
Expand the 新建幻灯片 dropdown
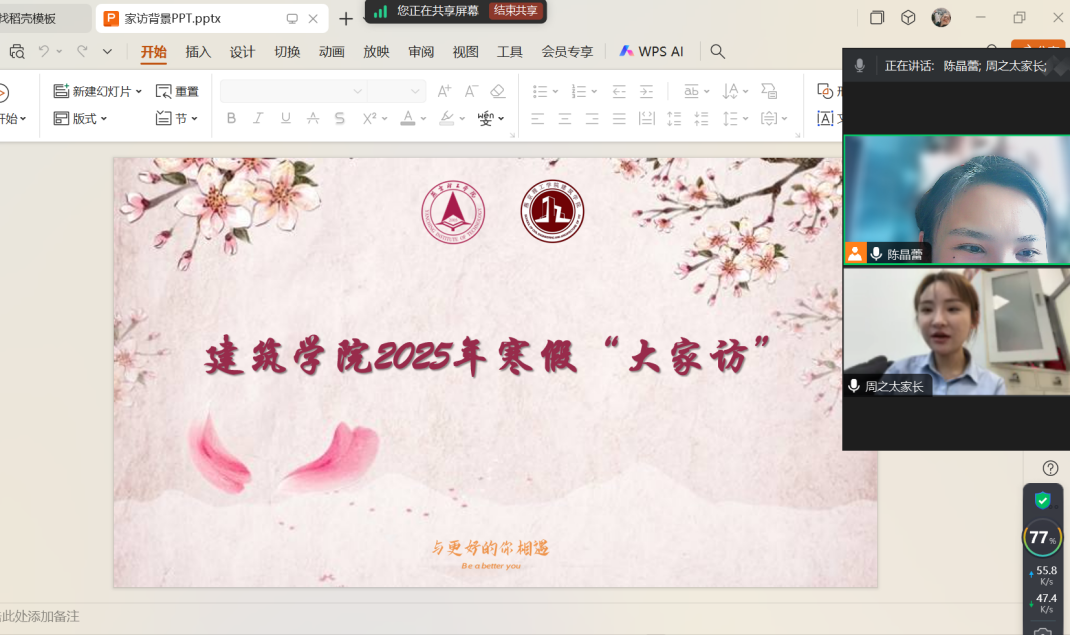138,92
